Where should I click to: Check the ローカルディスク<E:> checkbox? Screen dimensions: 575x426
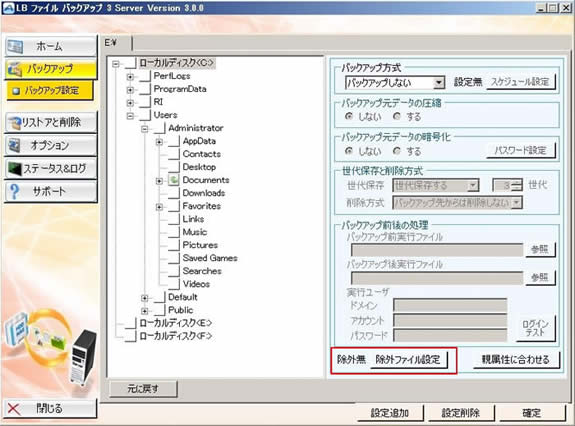coord(131,323)
